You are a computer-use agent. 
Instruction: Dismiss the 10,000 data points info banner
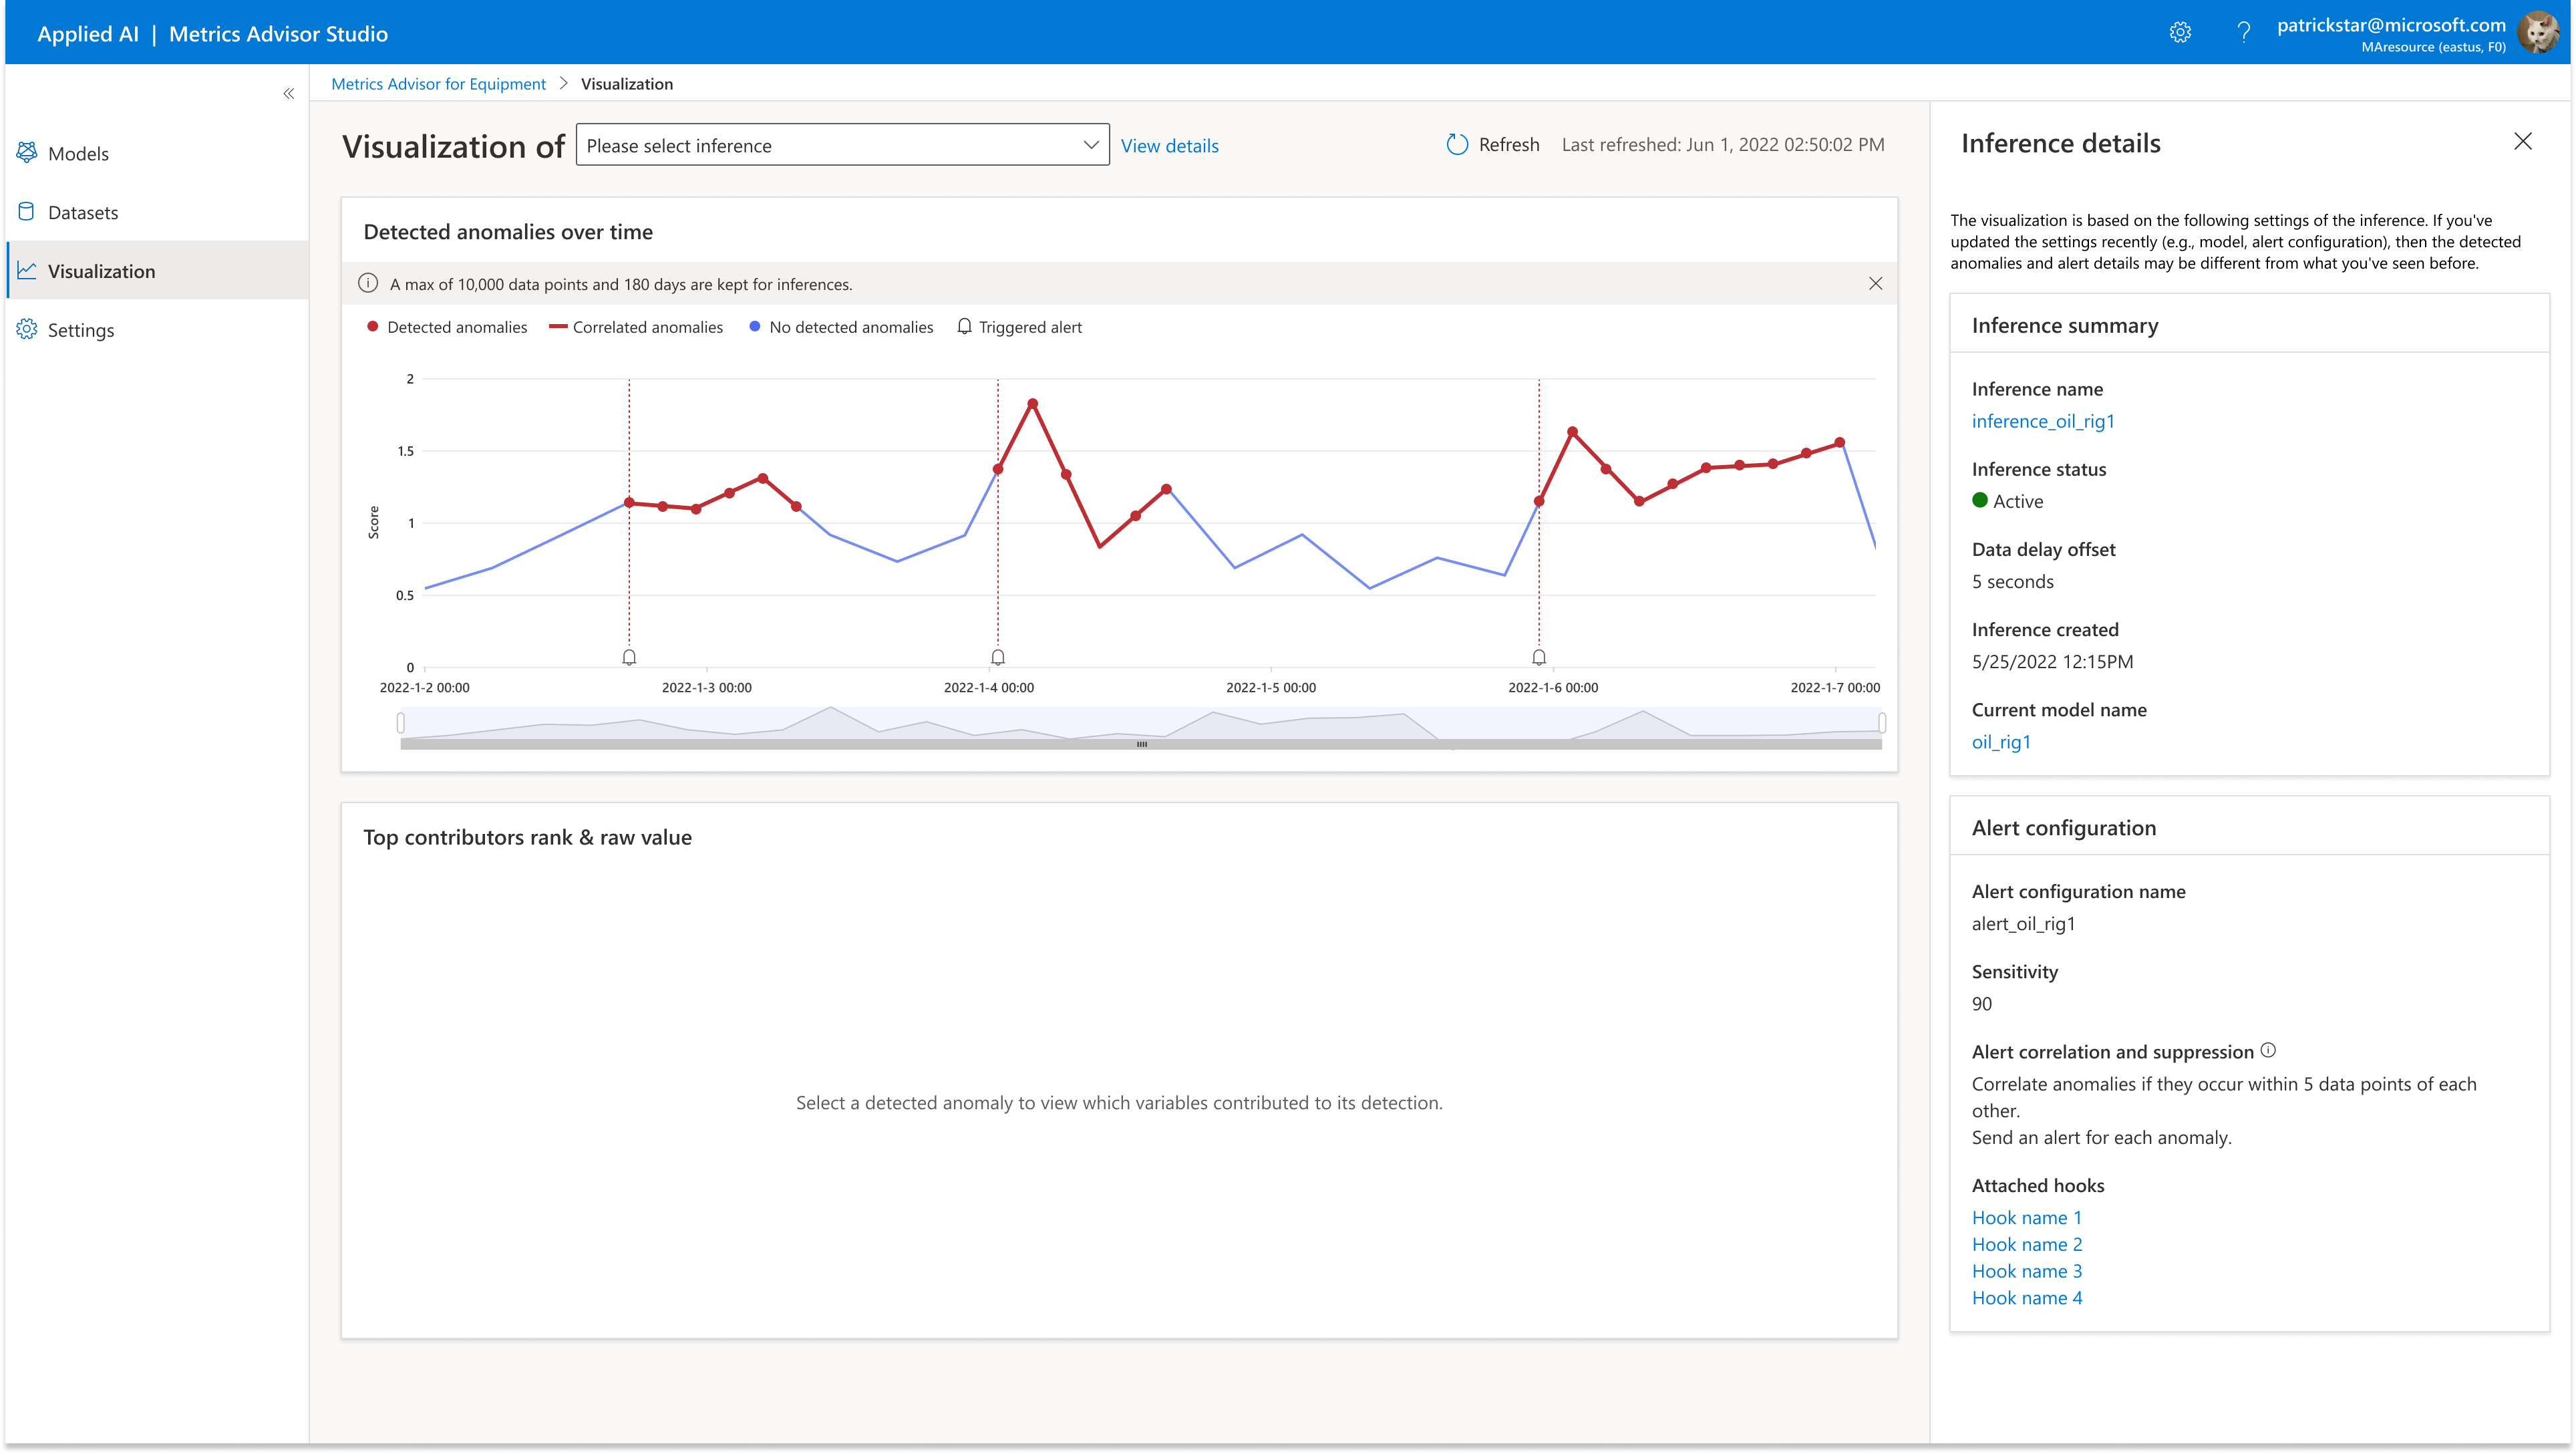point(1875,284)
